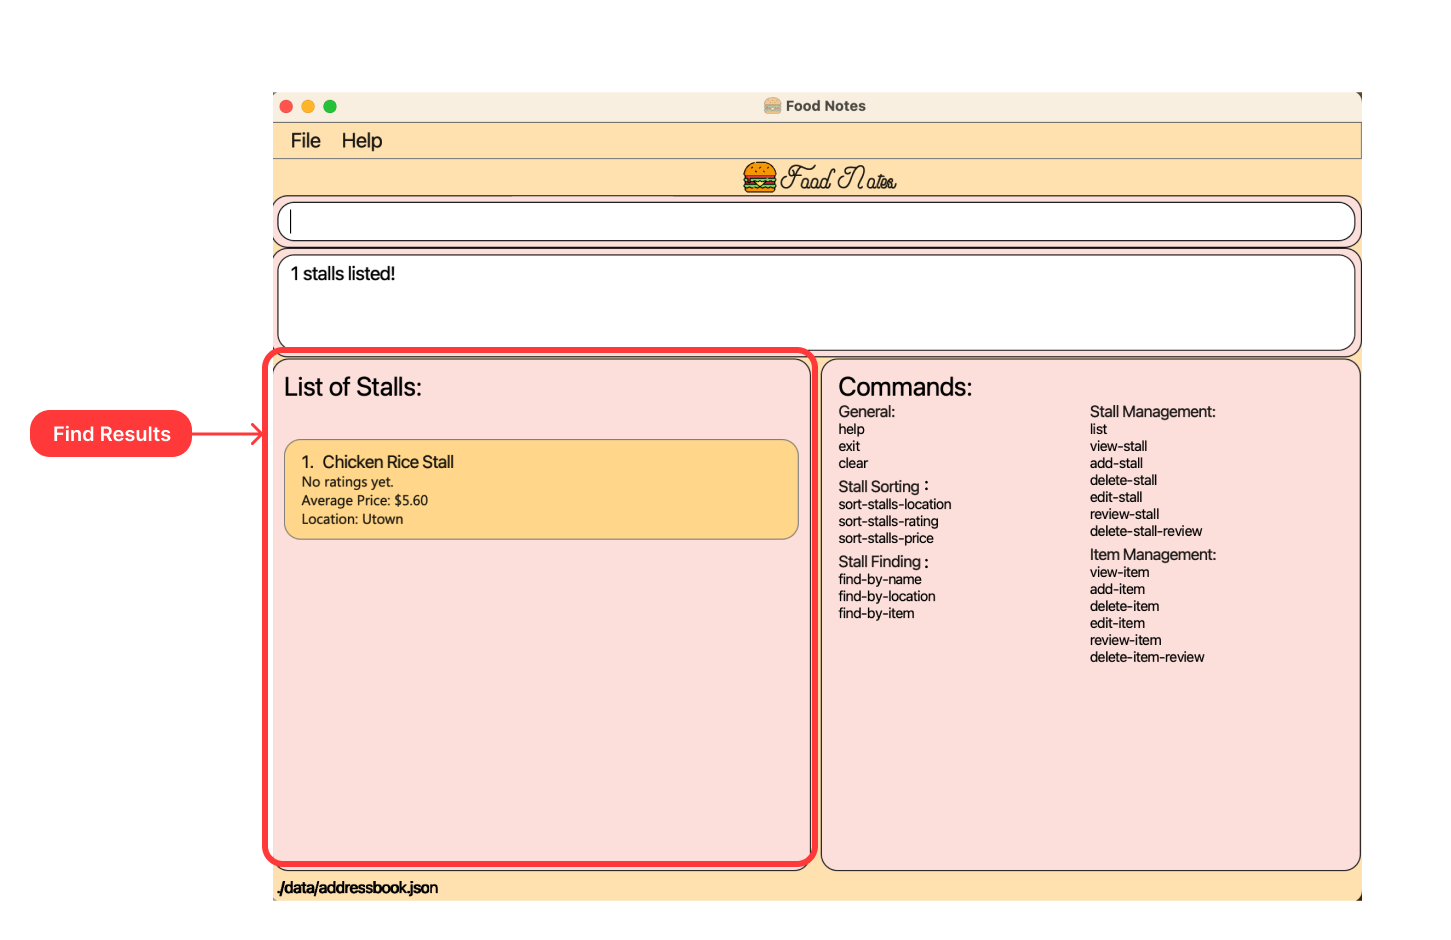Click the 'exit' command text
This screenshot has width=1451, height=940.
(849, 447)
